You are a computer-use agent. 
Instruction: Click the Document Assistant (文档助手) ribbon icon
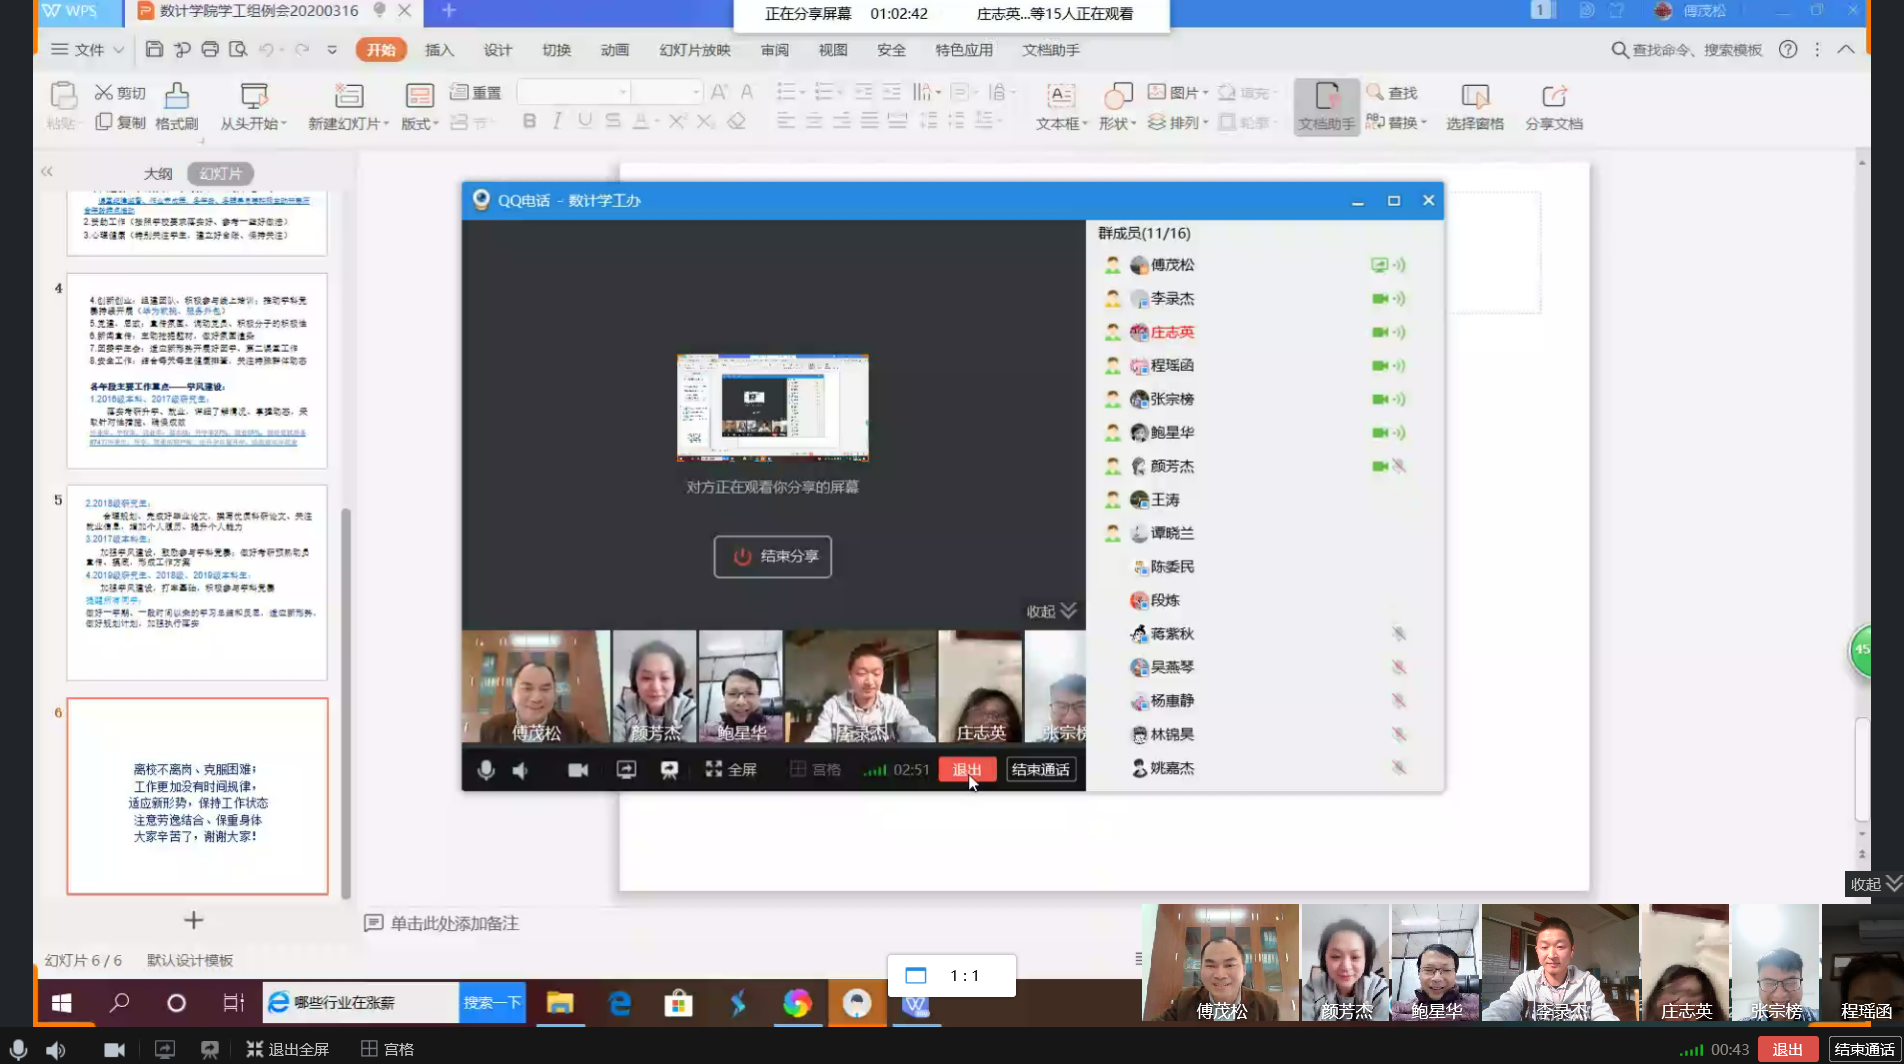point(1326,106)
